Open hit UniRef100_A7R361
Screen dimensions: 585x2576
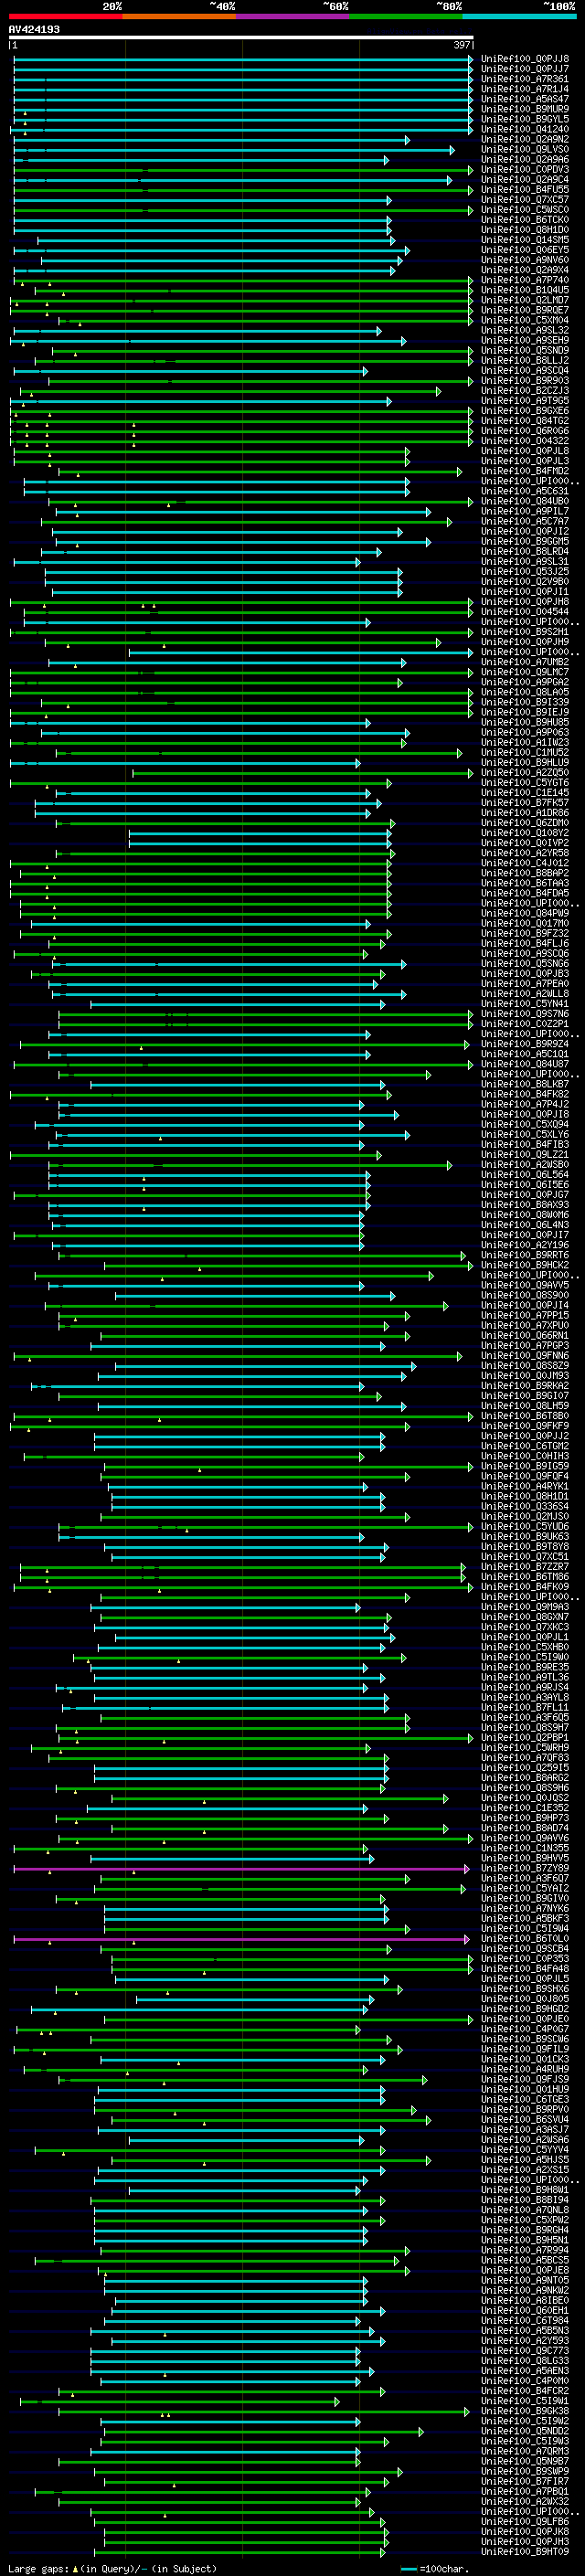click(525, 79)
